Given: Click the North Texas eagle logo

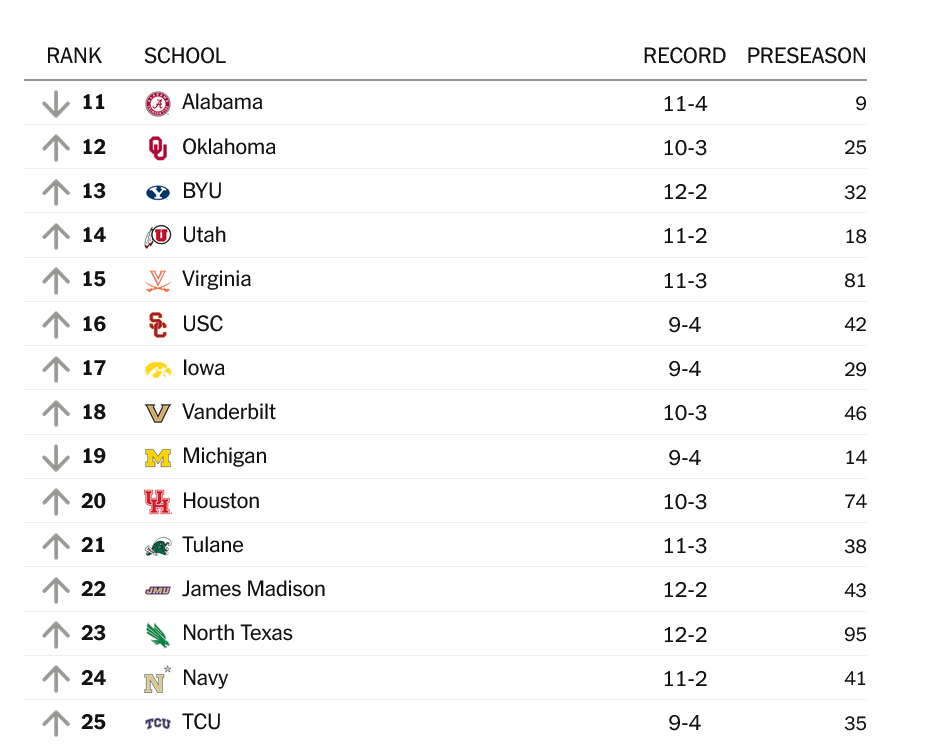Looking at the screenshot, I should coord(157,634).
